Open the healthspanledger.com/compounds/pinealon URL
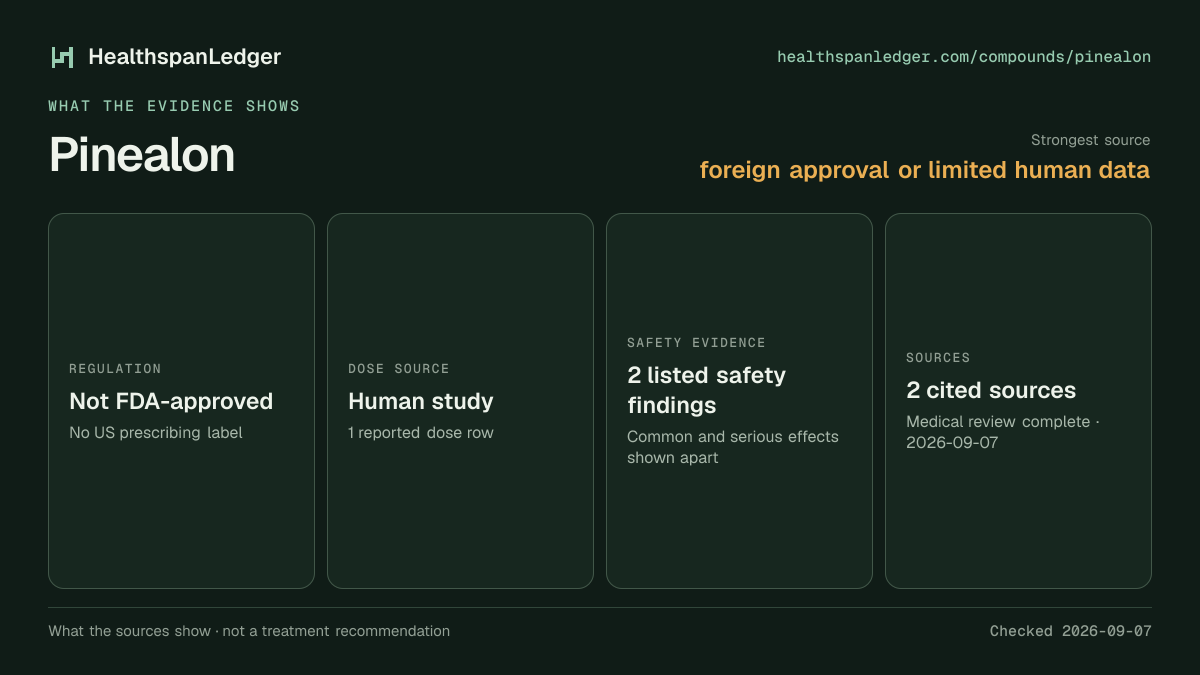 pyautogui.click(x=964, y=57)
